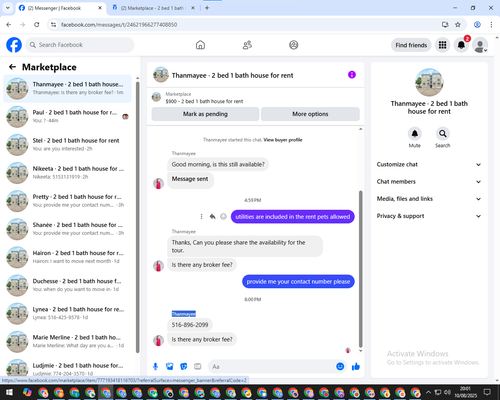Click the 516-896-2099 message bubble
The width and height of the screenshot is (500, 400).
[x=190, y=325]
